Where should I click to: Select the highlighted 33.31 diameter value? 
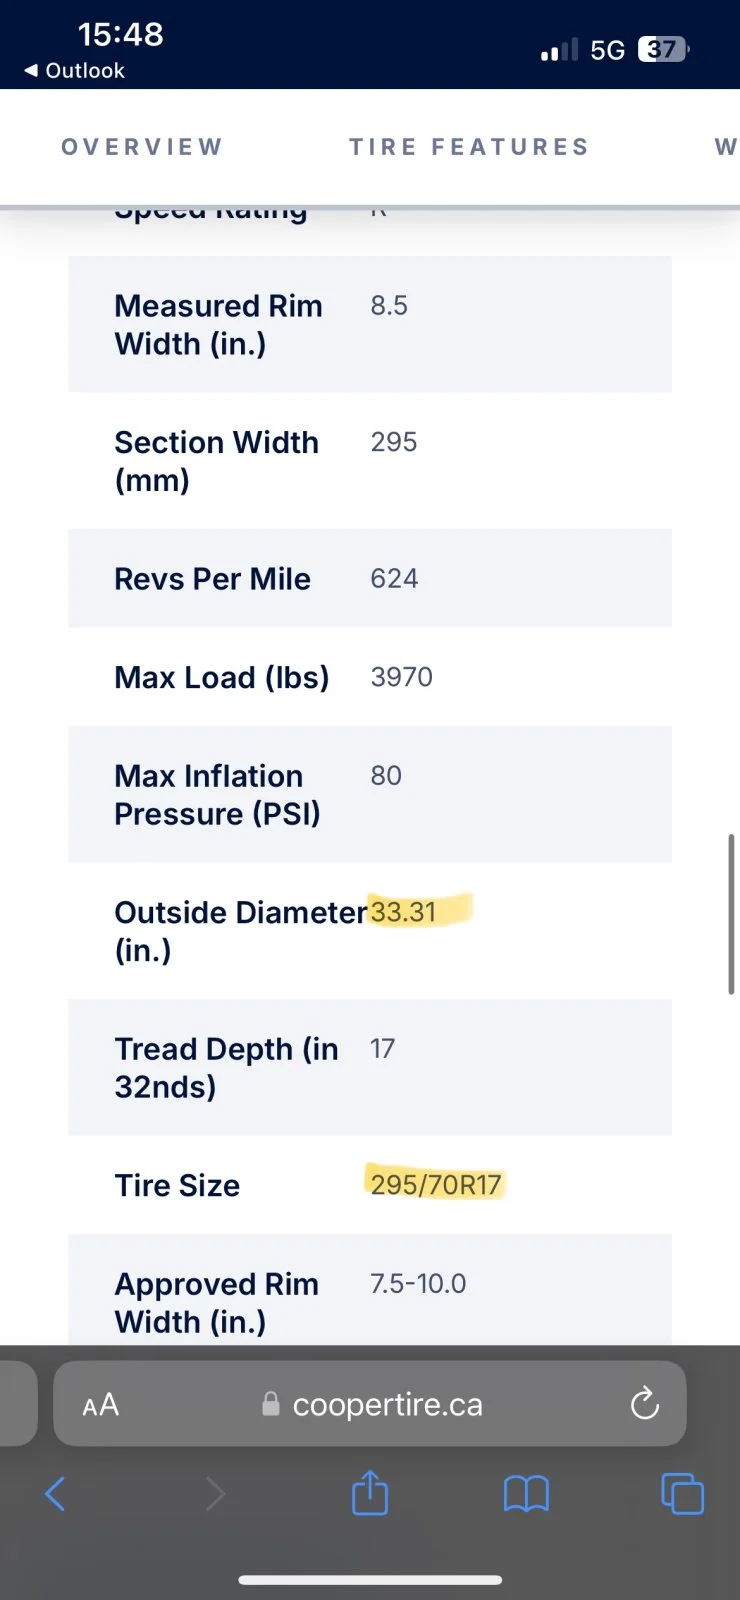click(403, 912)
